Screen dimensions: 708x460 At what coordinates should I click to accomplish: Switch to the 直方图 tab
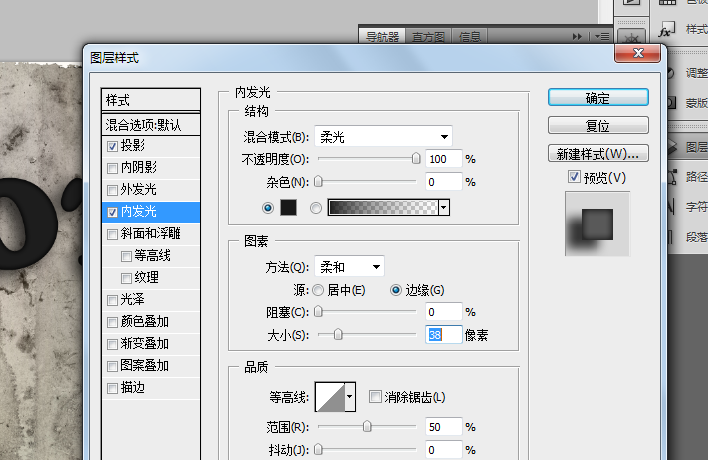coord(428,37)
